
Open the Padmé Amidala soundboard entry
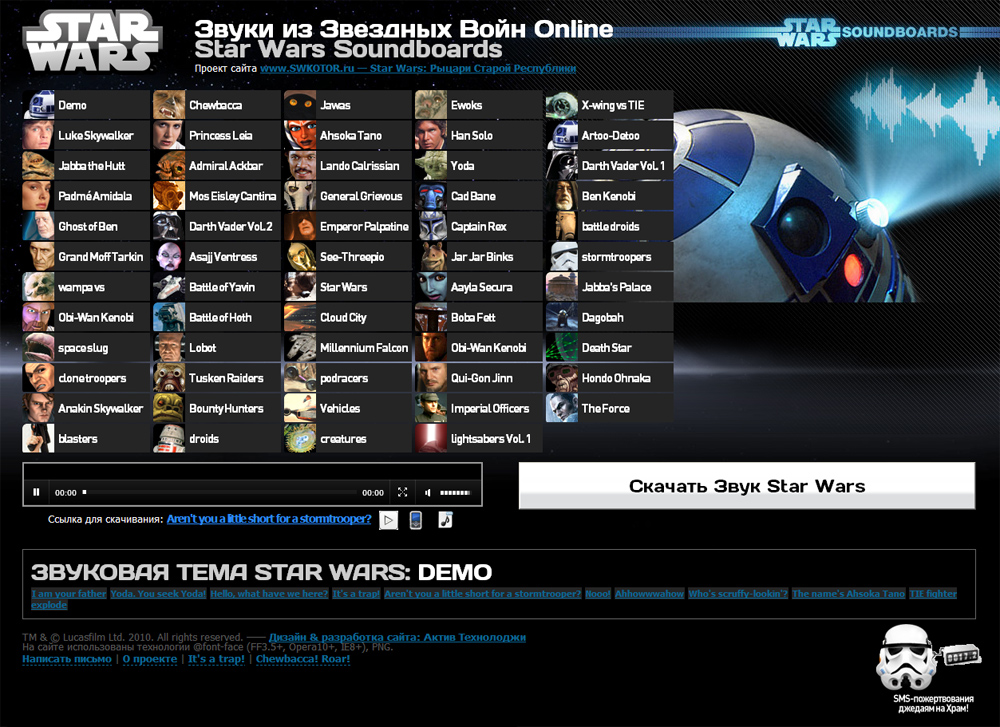86,196
